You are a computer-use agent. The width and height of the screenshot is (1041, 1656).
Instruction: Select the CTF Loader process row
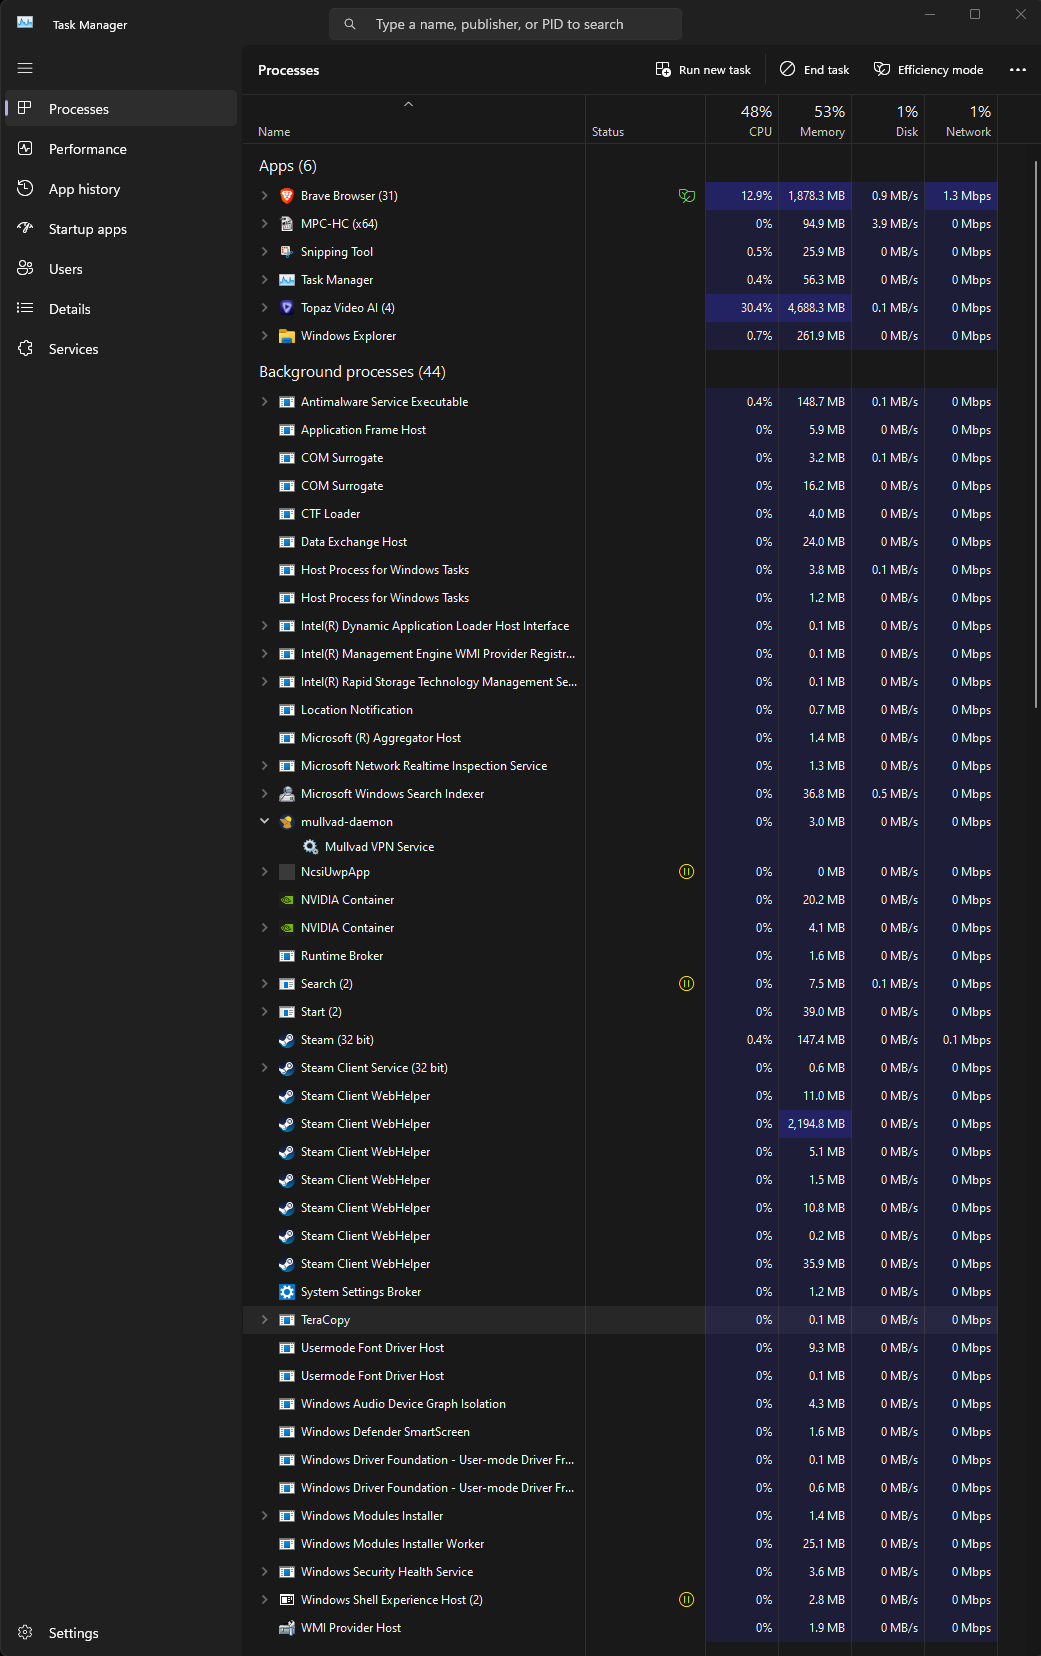[620, 514]
